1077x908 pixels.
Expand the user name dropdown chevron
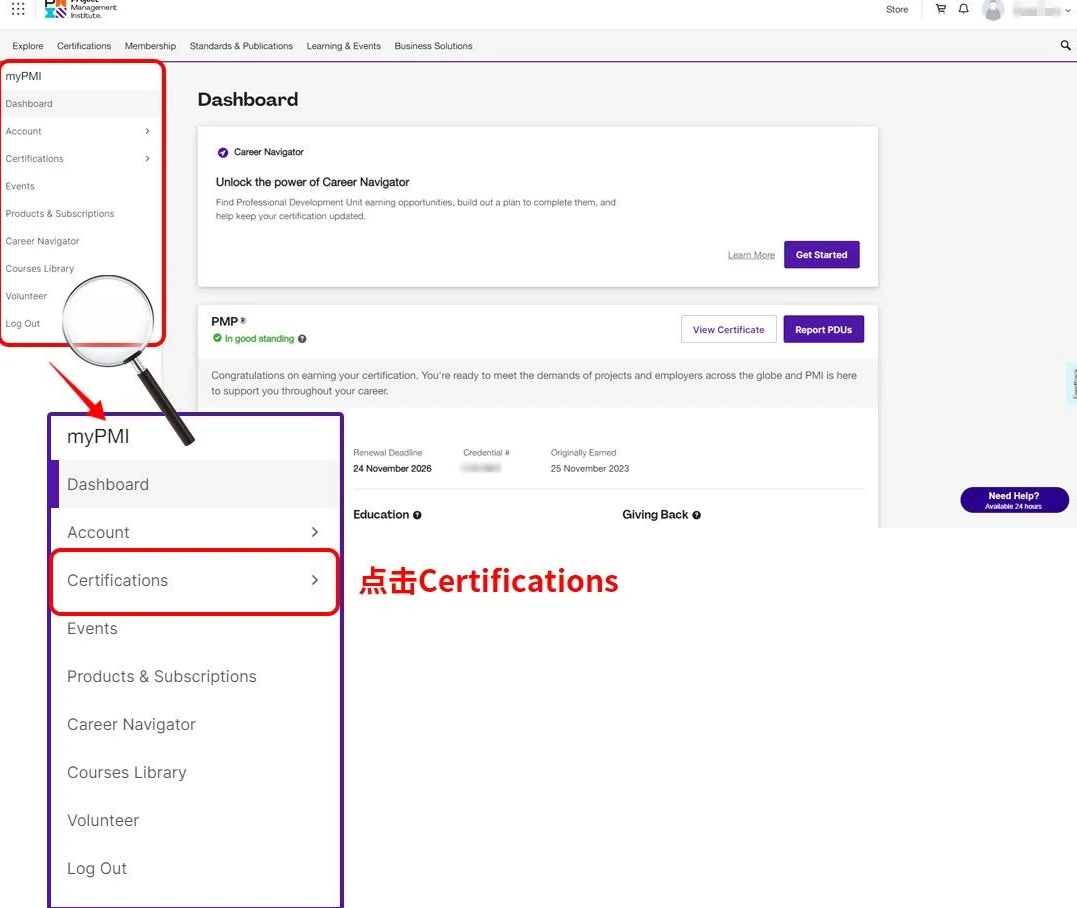(x=1067, y=10)
